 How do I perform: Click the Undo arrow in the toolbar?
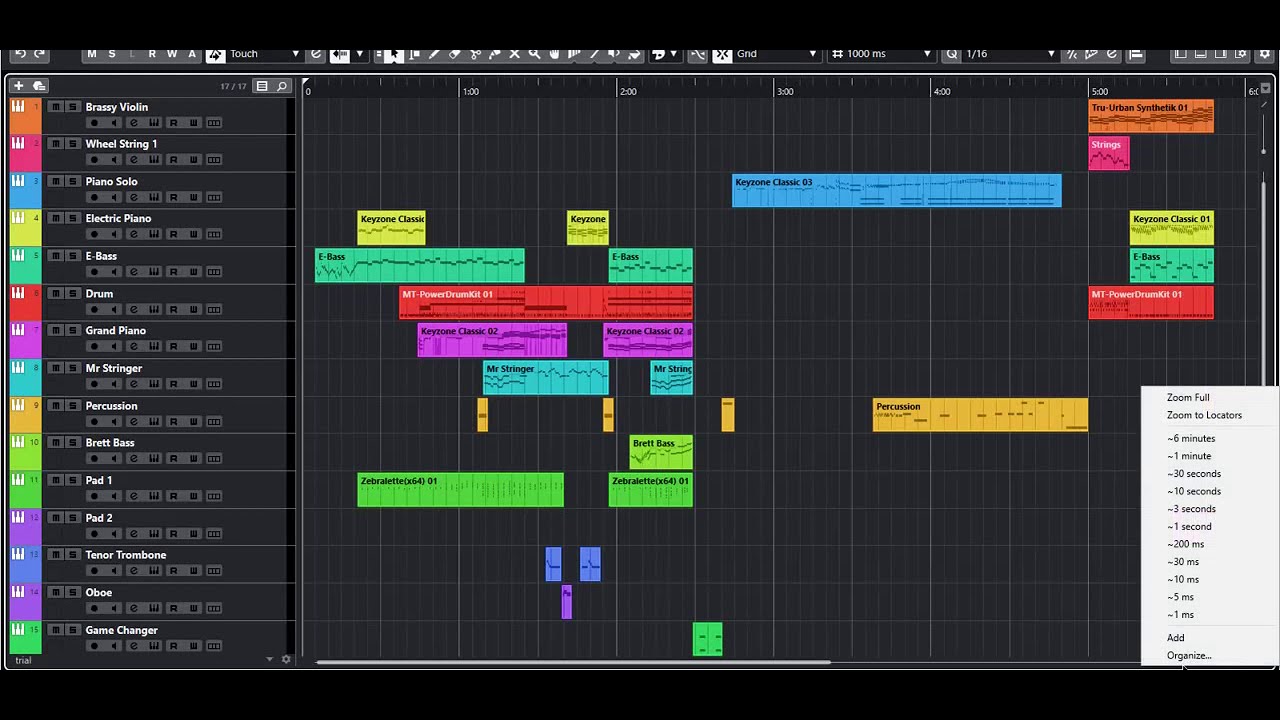[19, 54]
